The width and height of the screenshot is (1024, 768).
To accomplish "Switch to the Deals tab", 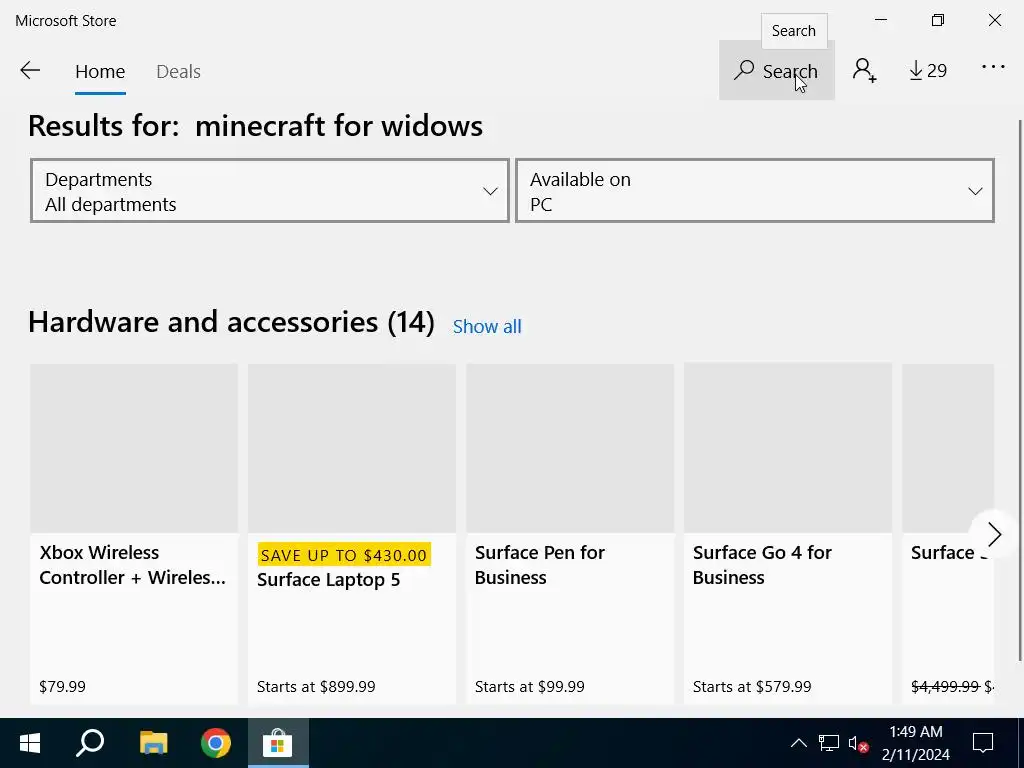I will tap(178, 71).
